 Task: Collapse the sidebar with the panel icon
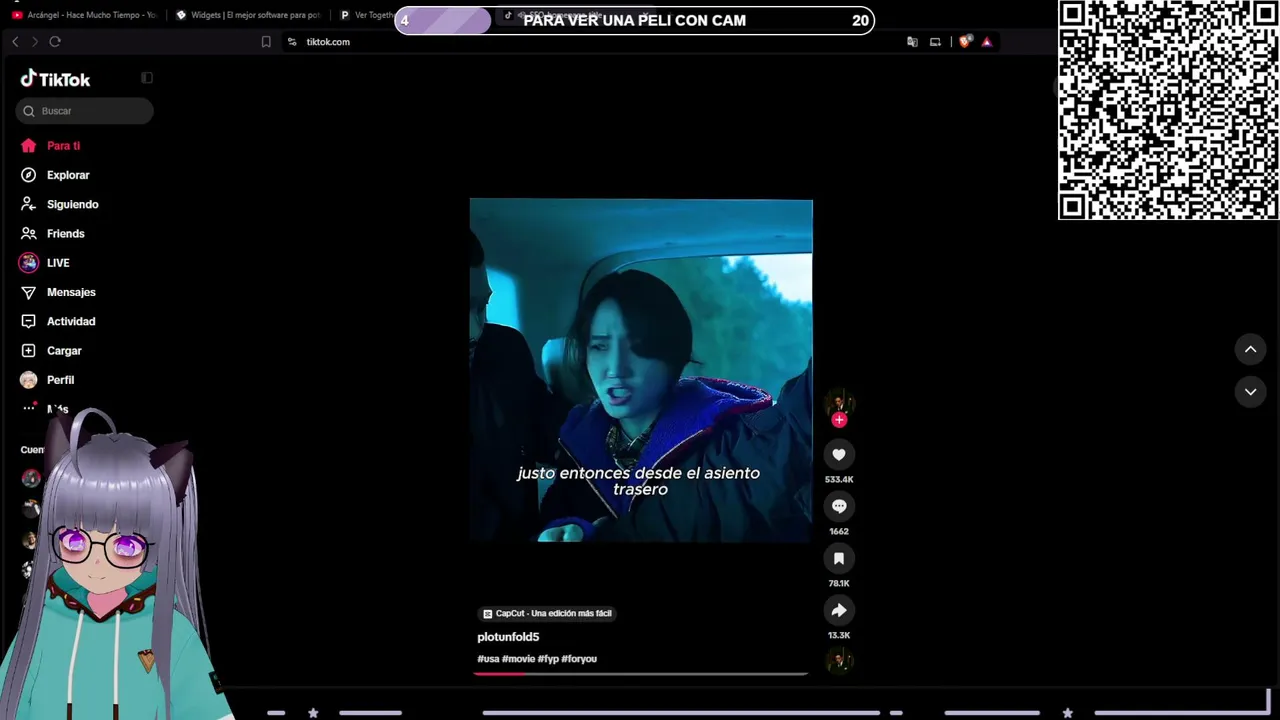coord(147,78)
